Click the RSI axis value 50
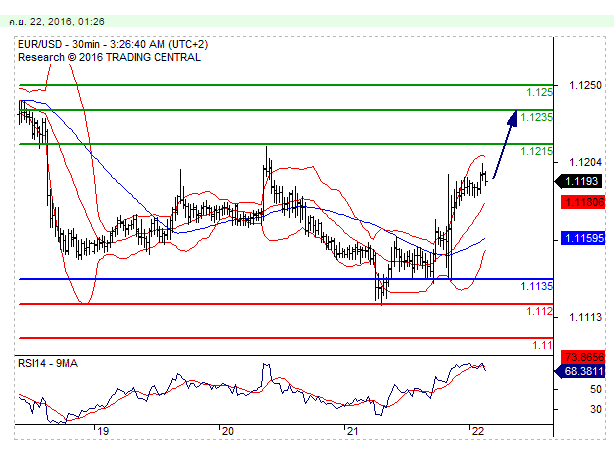This screenshot has height=456, width=614. 596,389
